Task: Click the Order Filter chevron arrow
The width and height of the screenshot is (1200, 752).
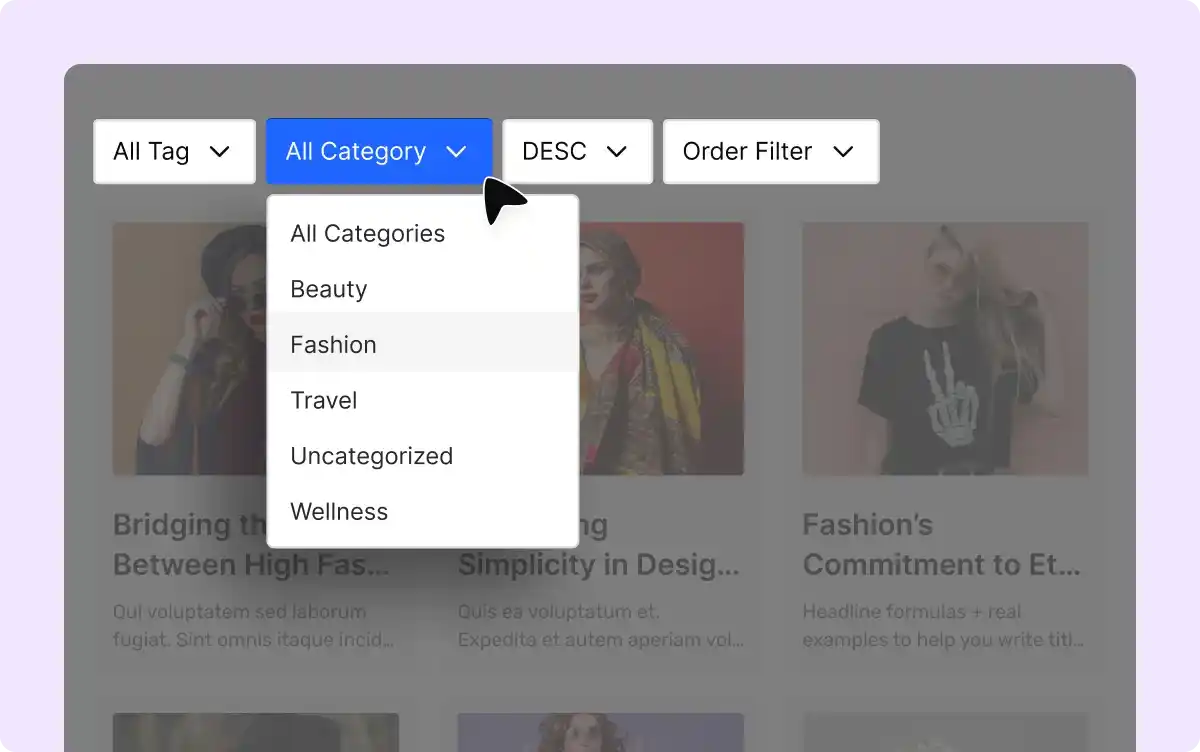Action: [x=843, y=152]
